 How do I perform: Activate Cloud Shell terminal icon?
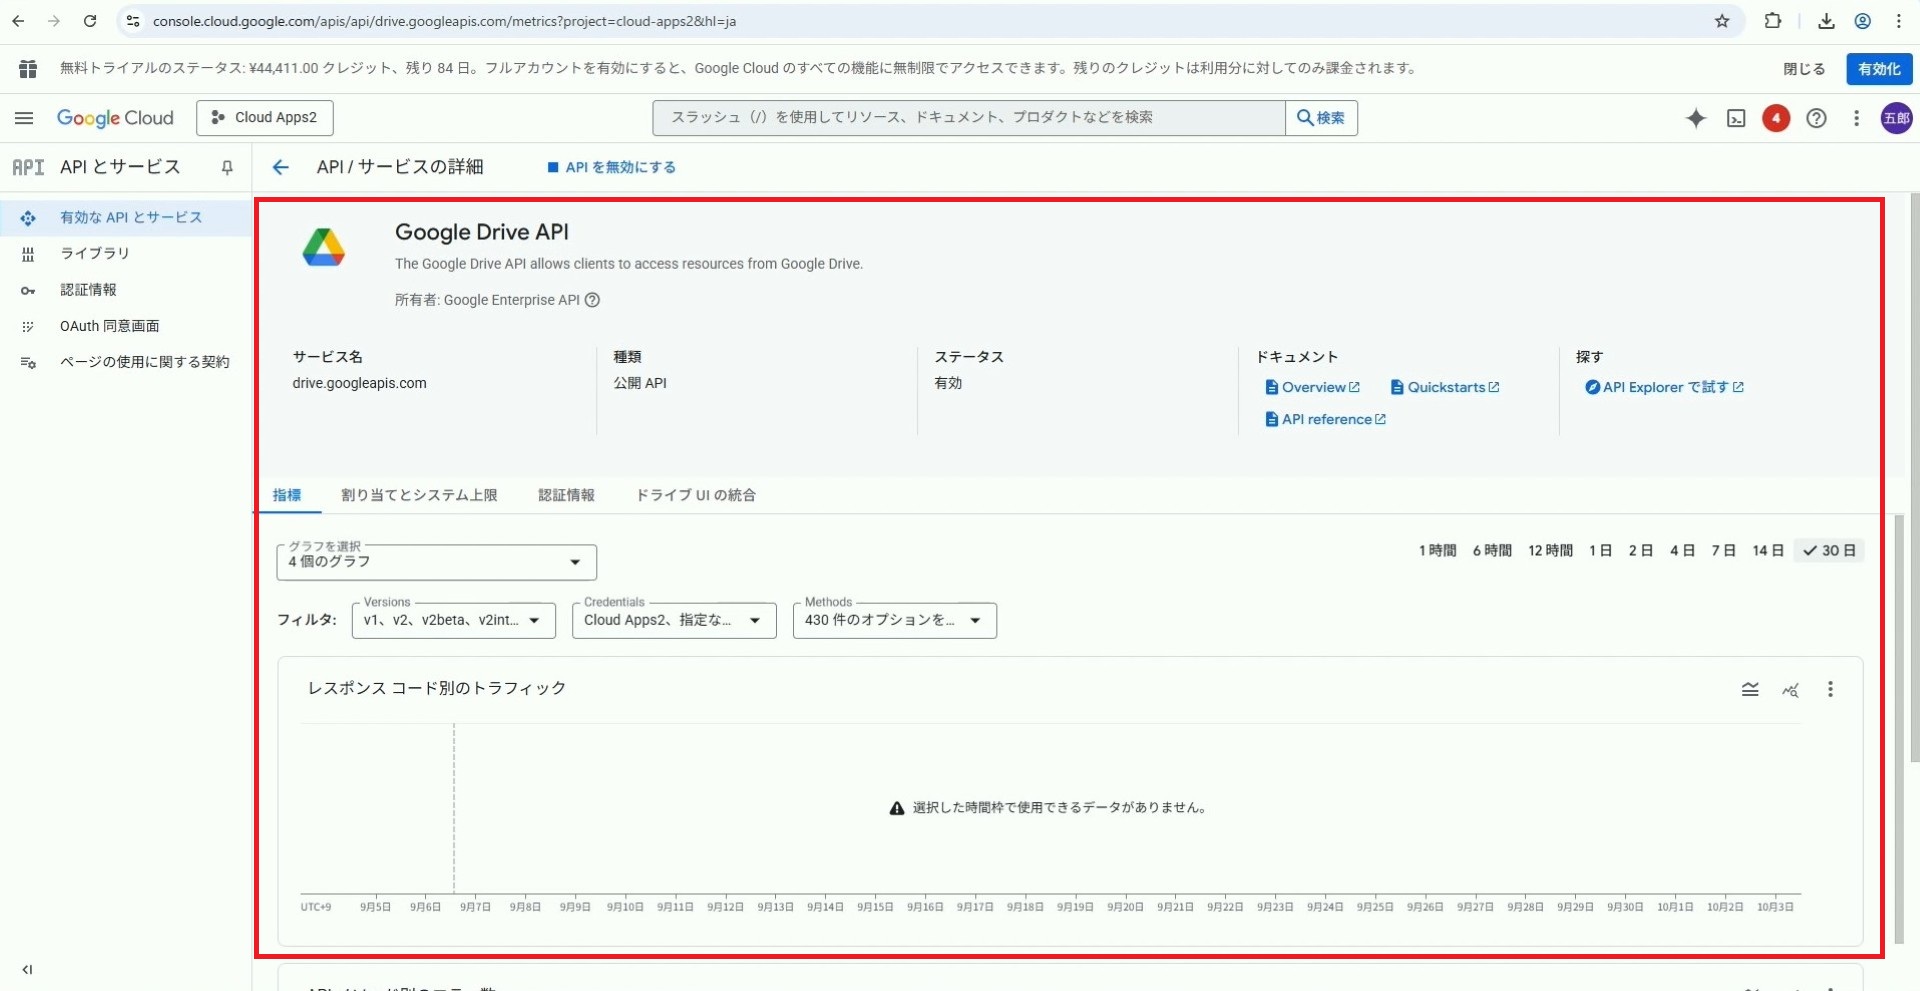1736,118
